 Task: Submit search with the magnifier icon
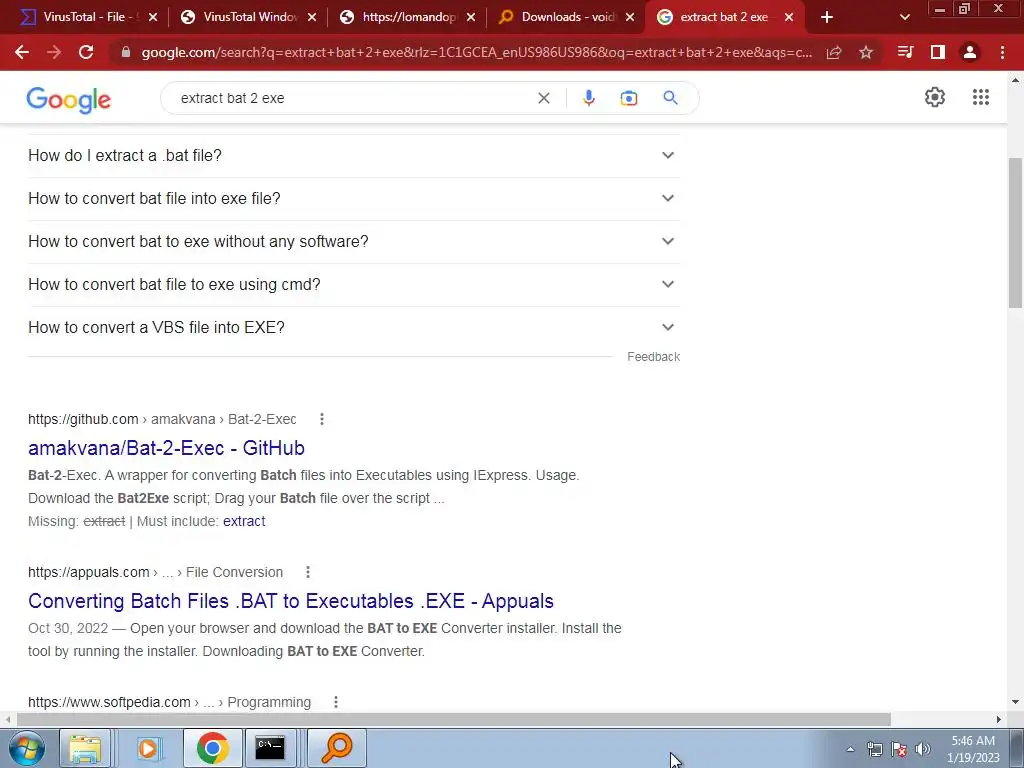tap(671, 98)
